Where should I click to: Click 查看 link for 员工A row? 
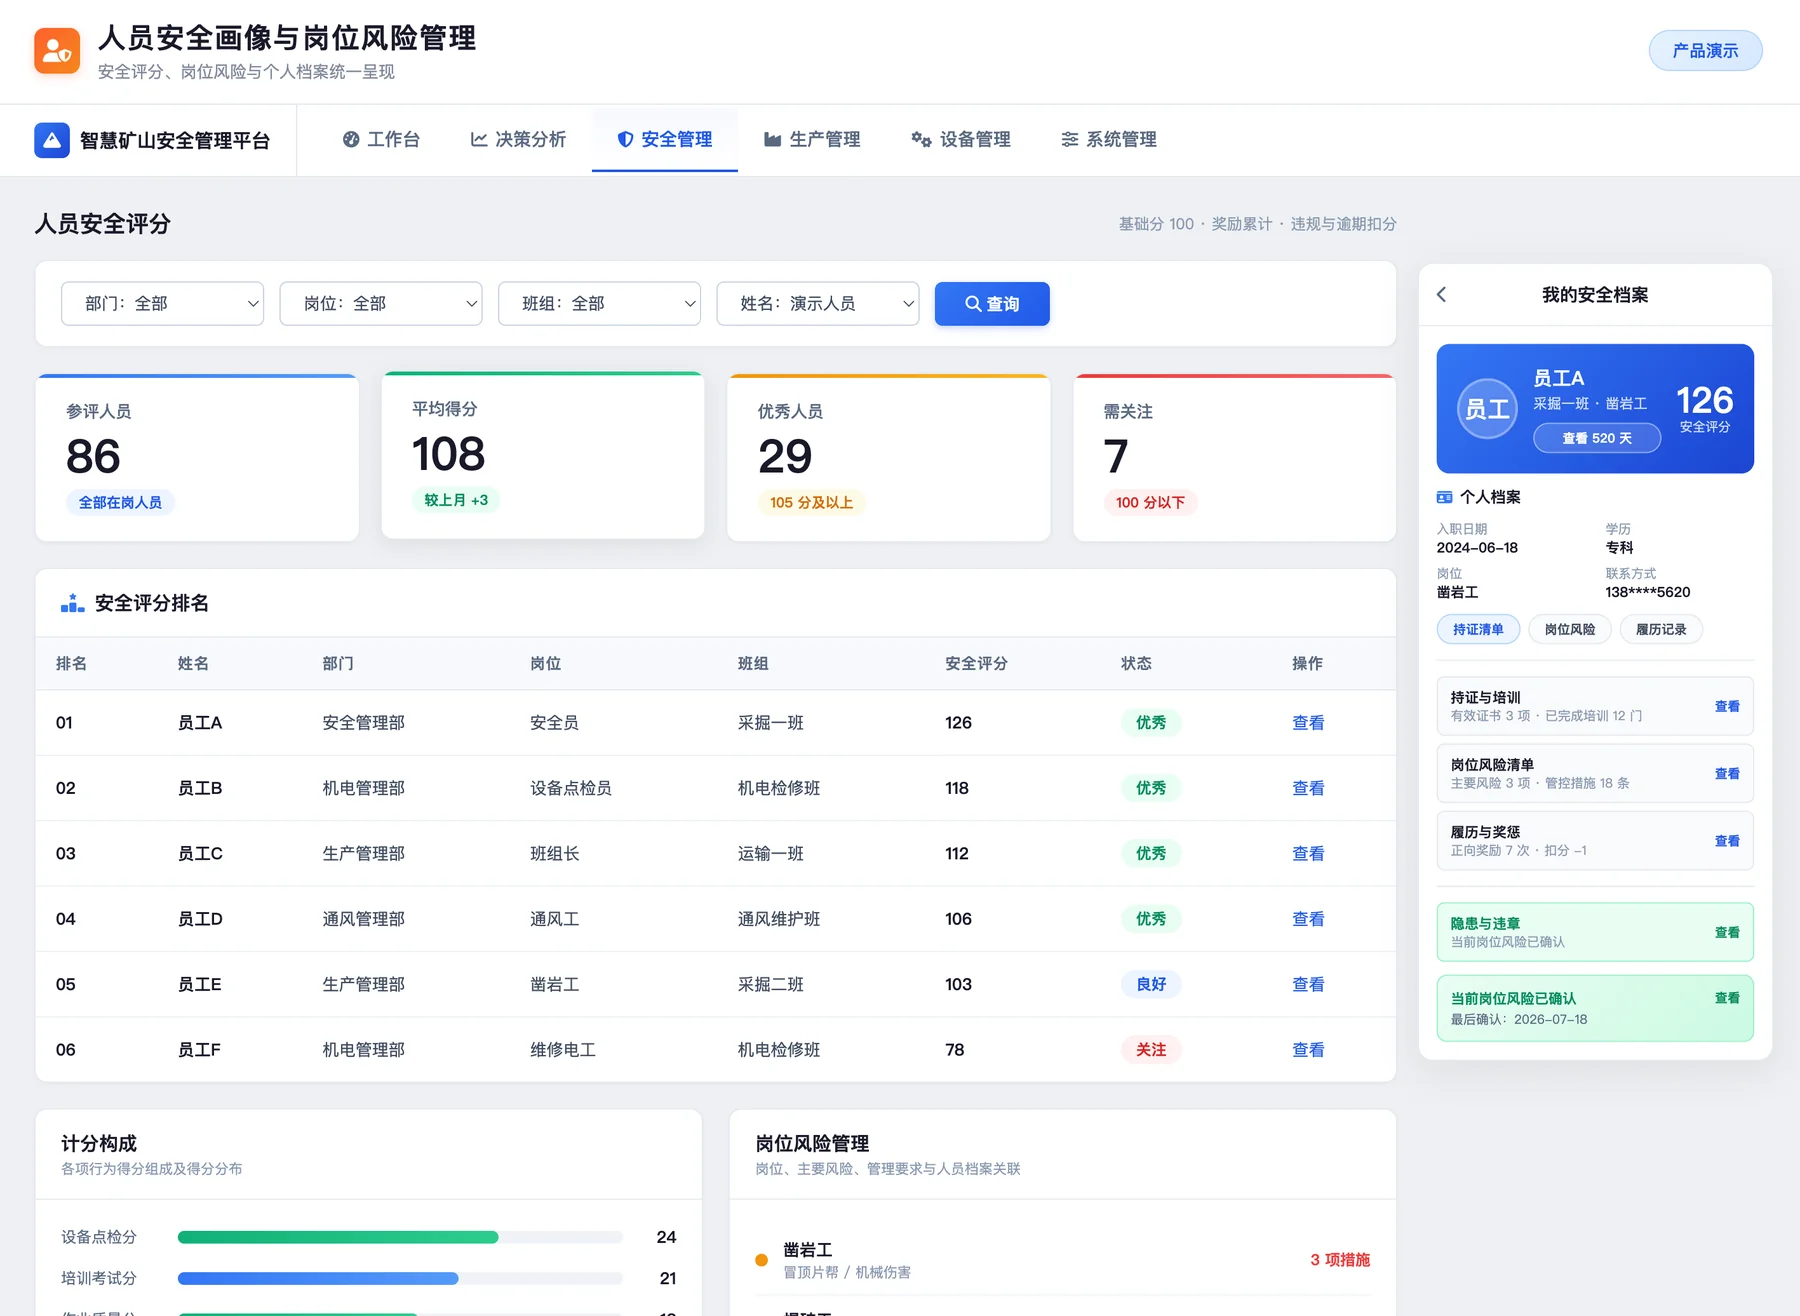[x=1308, y=723]
